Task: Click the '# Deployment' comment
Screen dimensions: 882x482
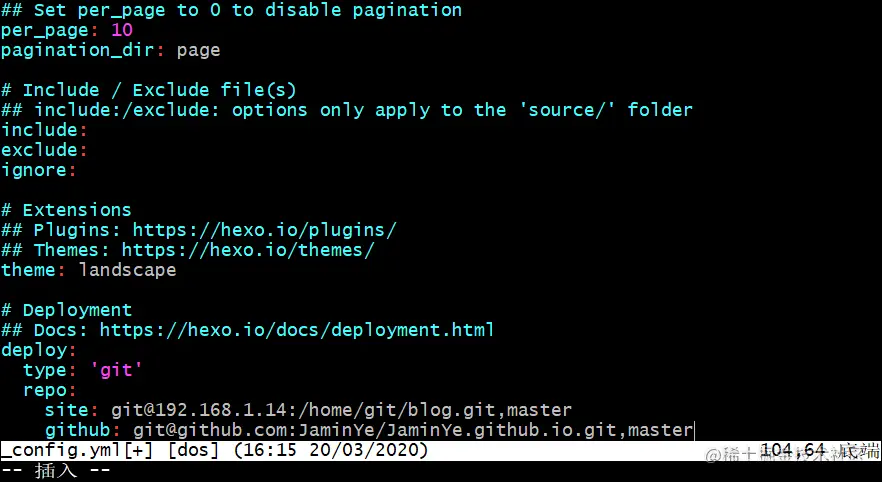Action: click(66, 310)
